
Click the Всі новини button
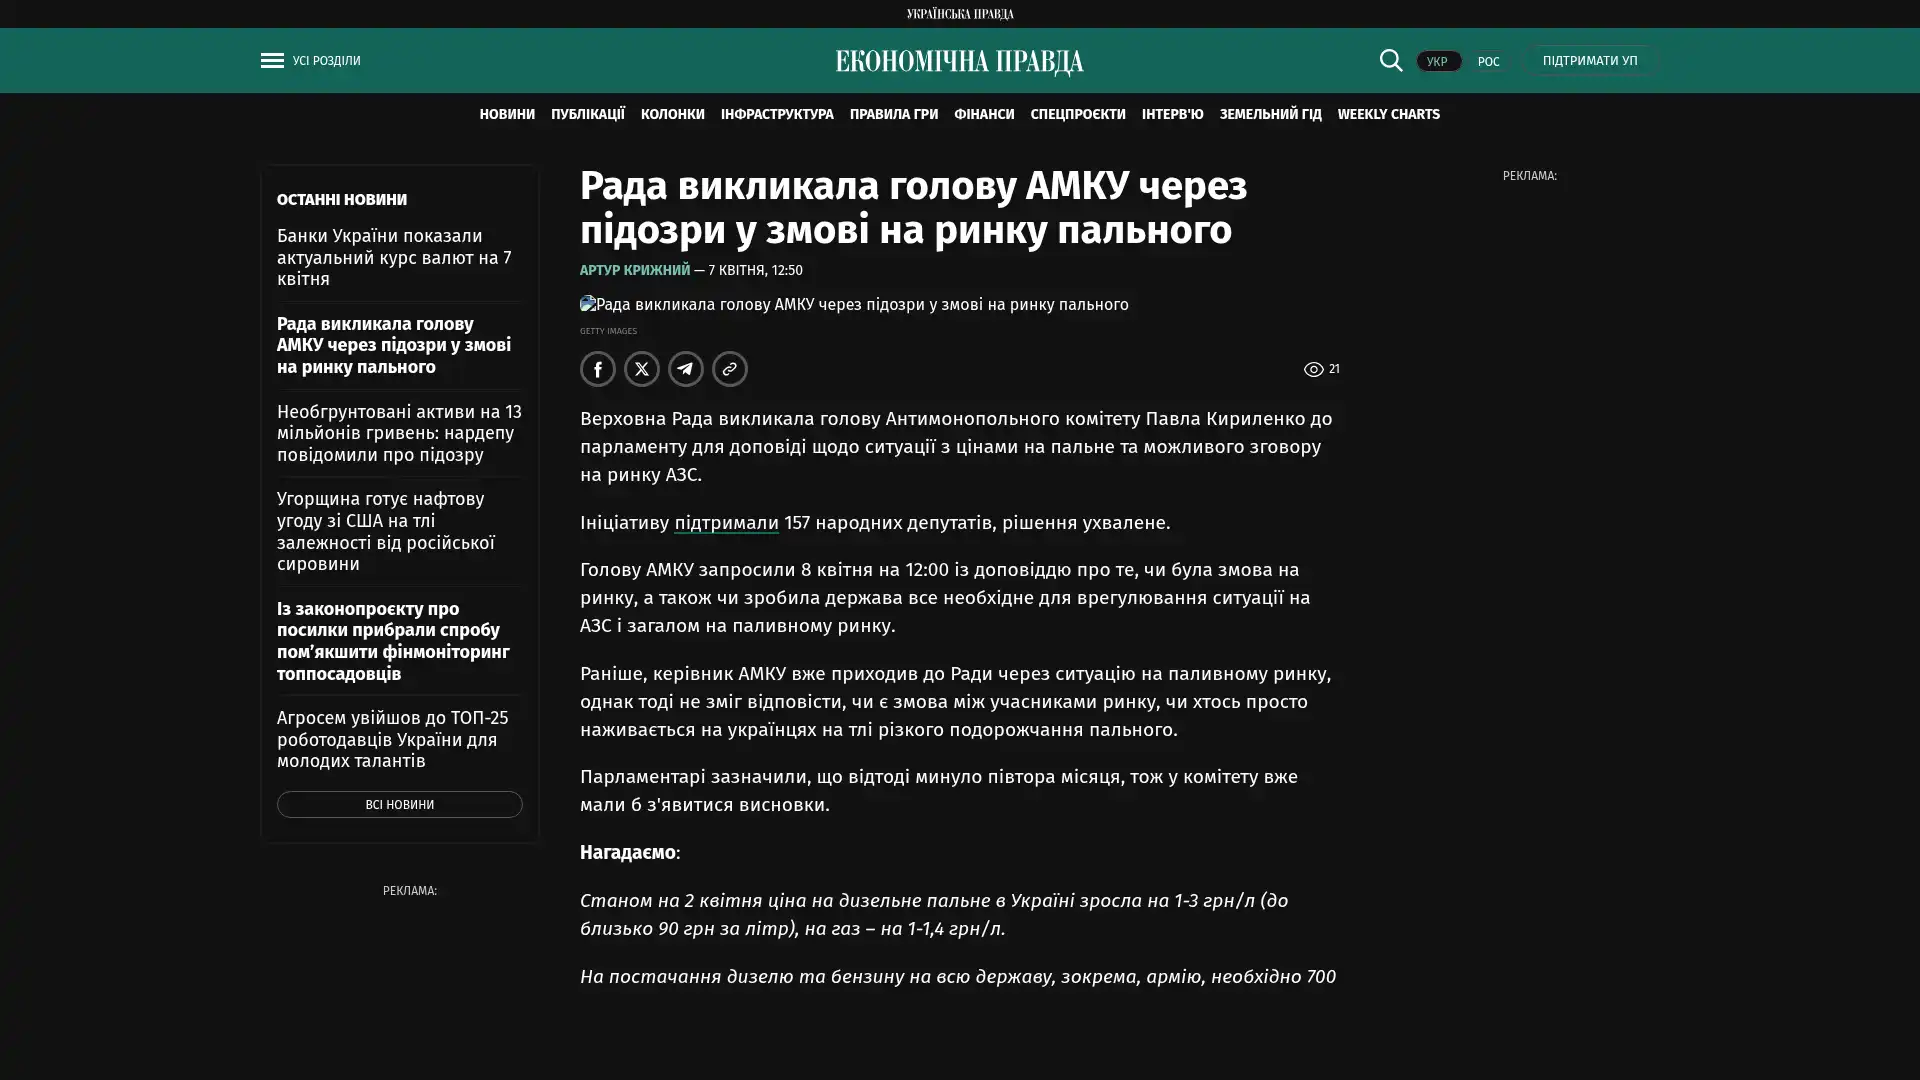[x=399, y=805]
